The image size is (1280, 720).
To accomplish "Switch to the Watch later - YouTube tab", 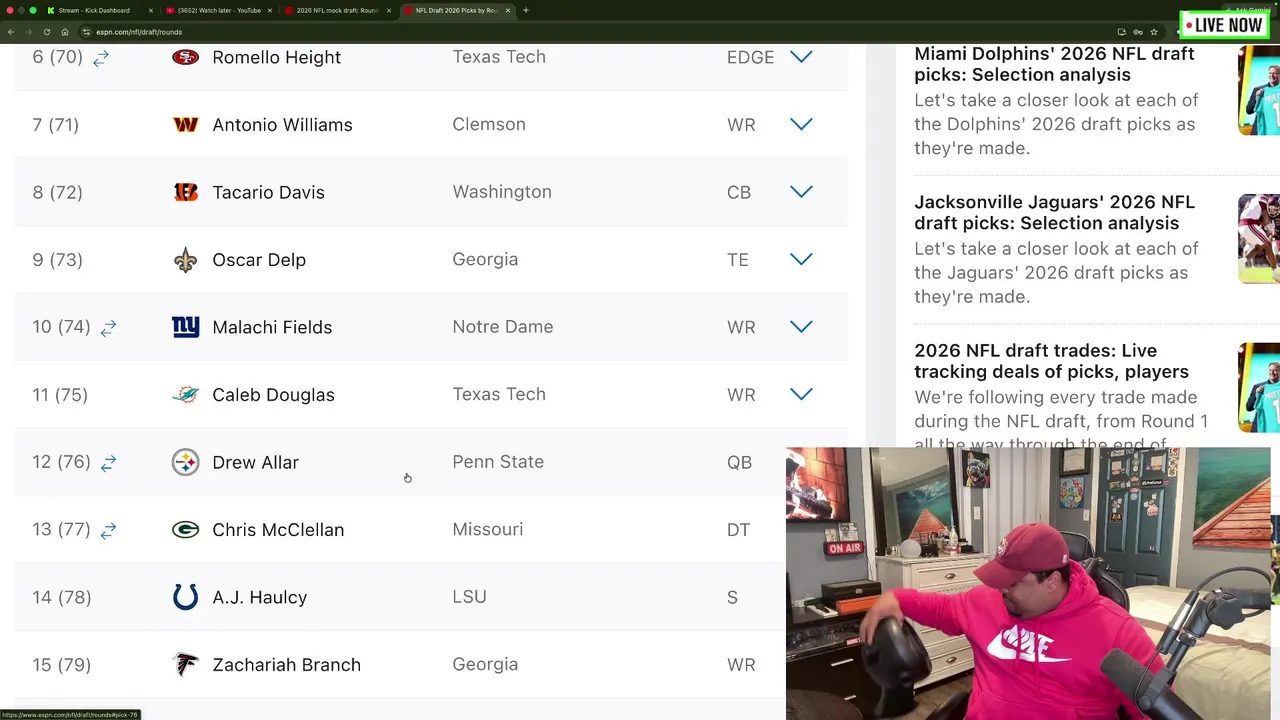I will (x=218, y=10).
